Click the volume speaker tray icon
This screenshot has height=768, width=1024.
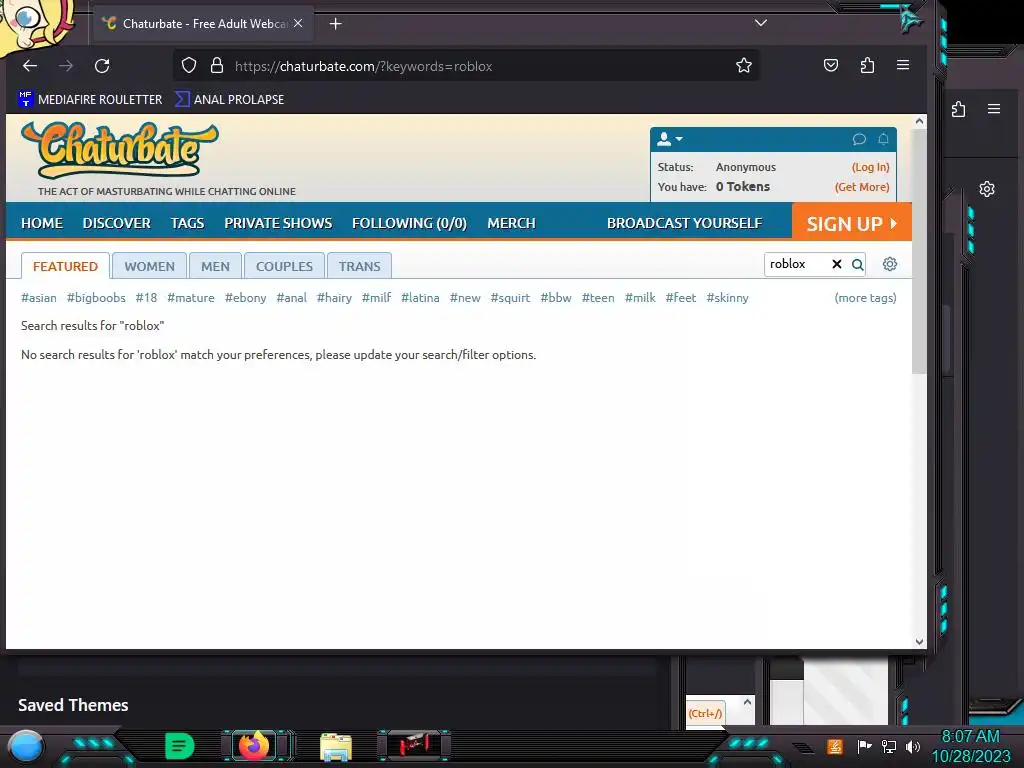(x=913, y=746)
